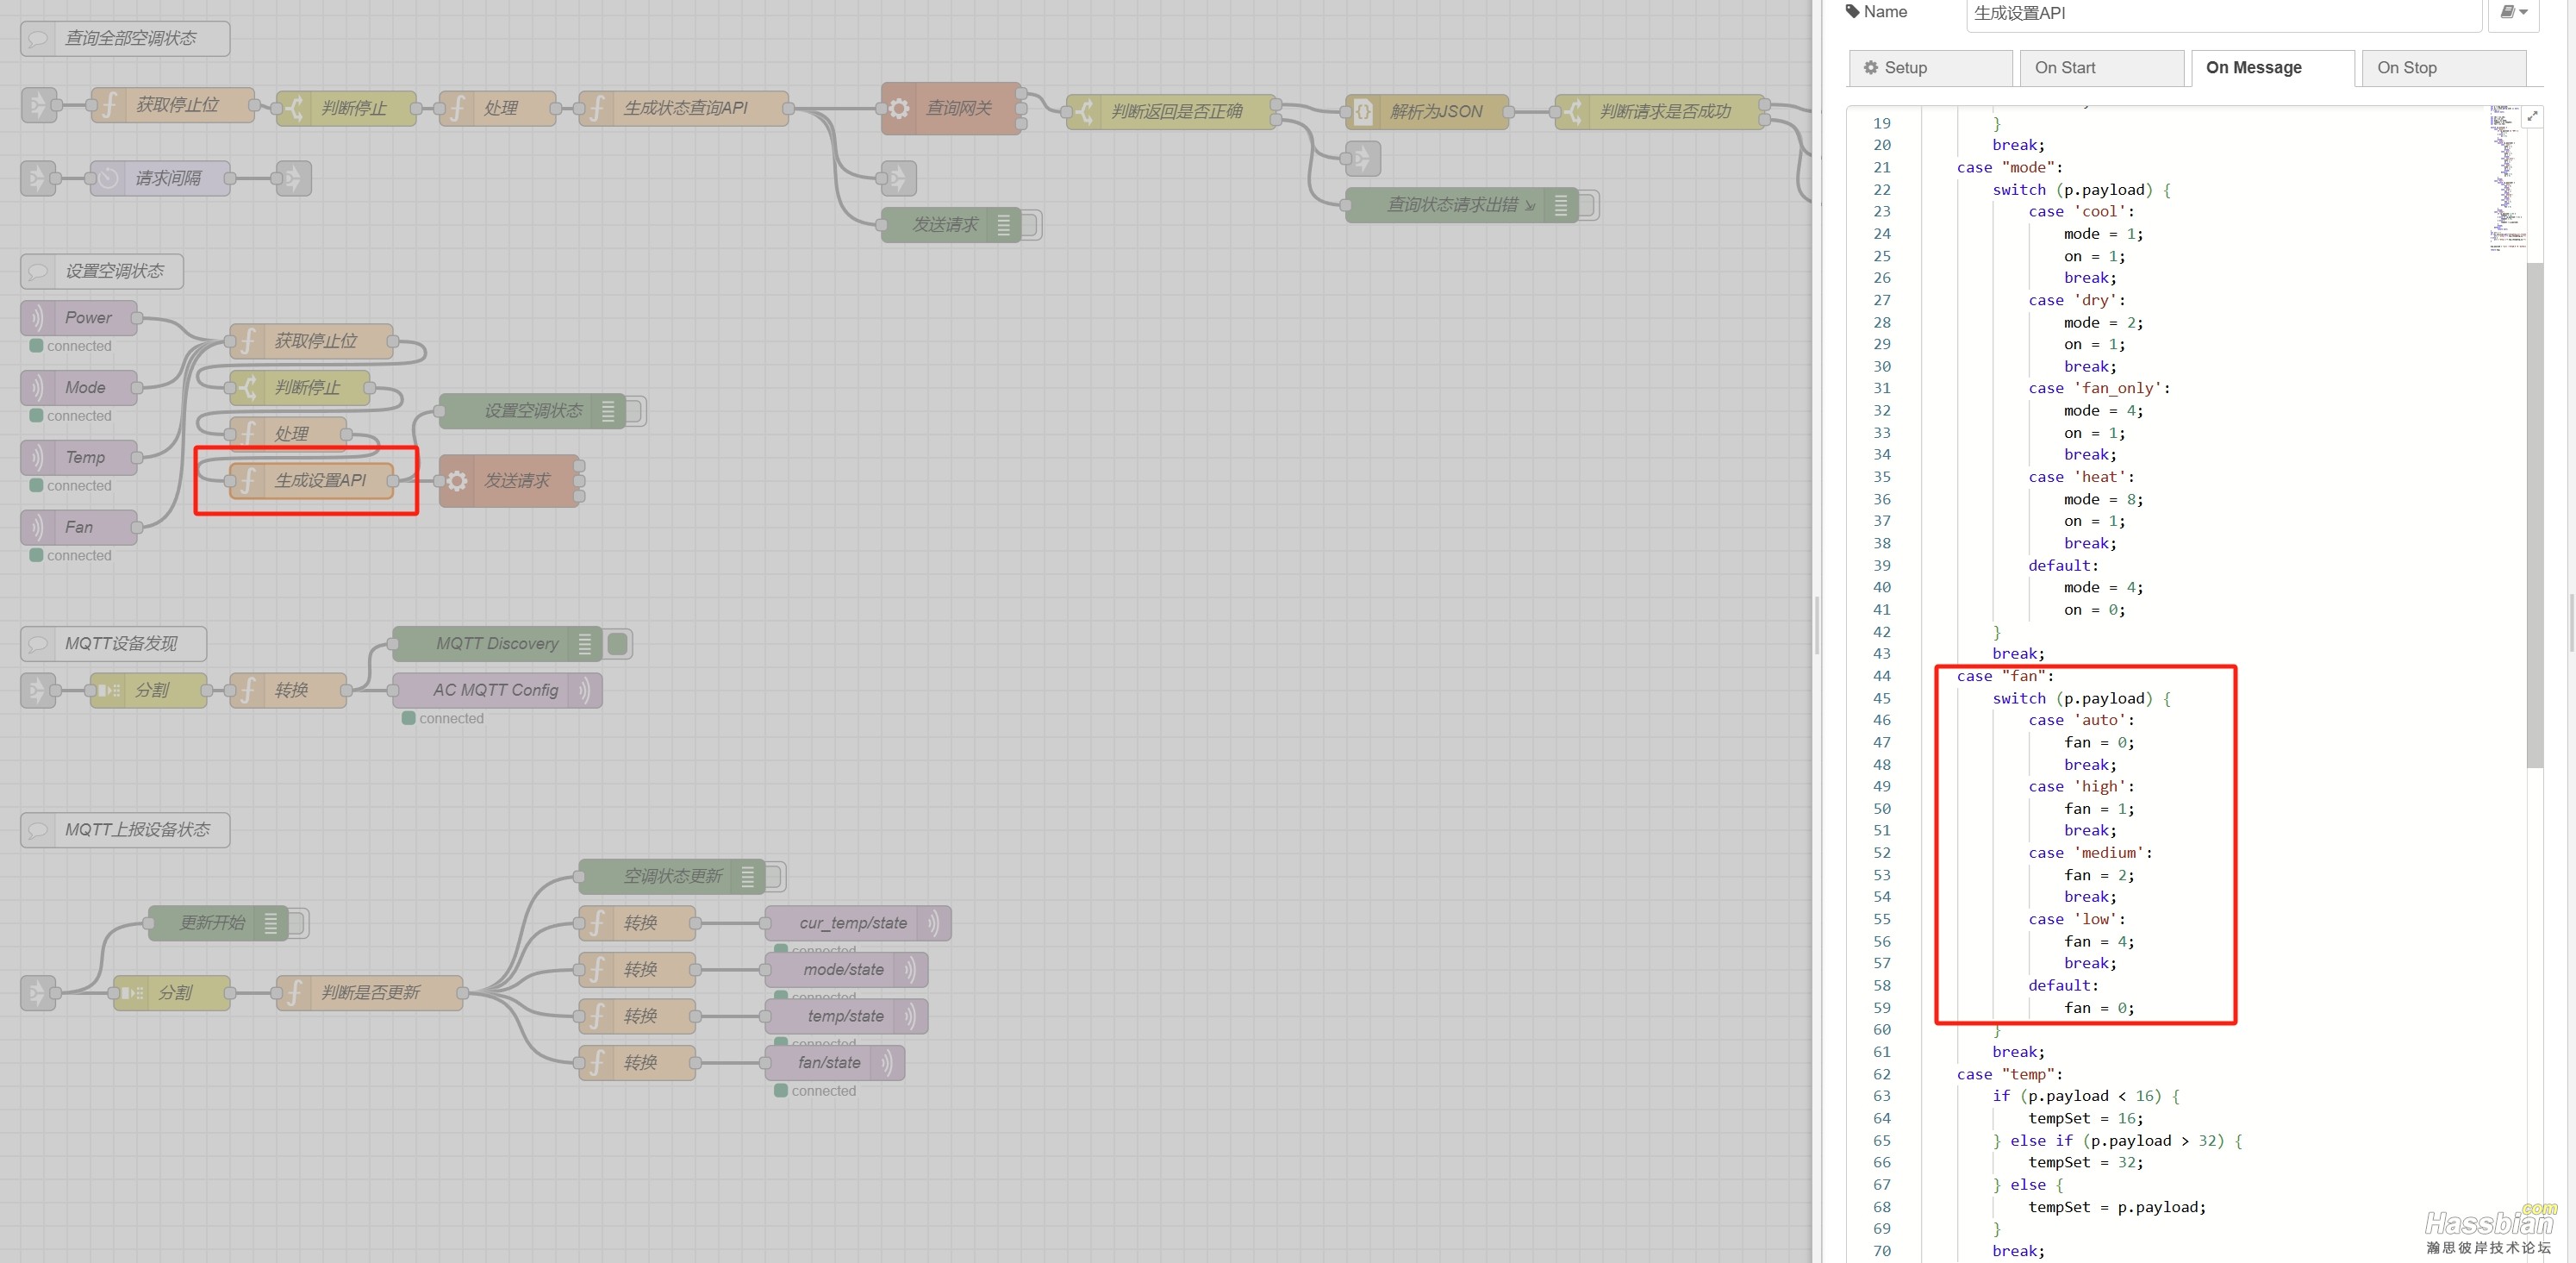Click the MQTT-out icon on the cur_temp/state node
Screen dimensions: 2576x1263
pyautogui.click(x=934, y=923)
